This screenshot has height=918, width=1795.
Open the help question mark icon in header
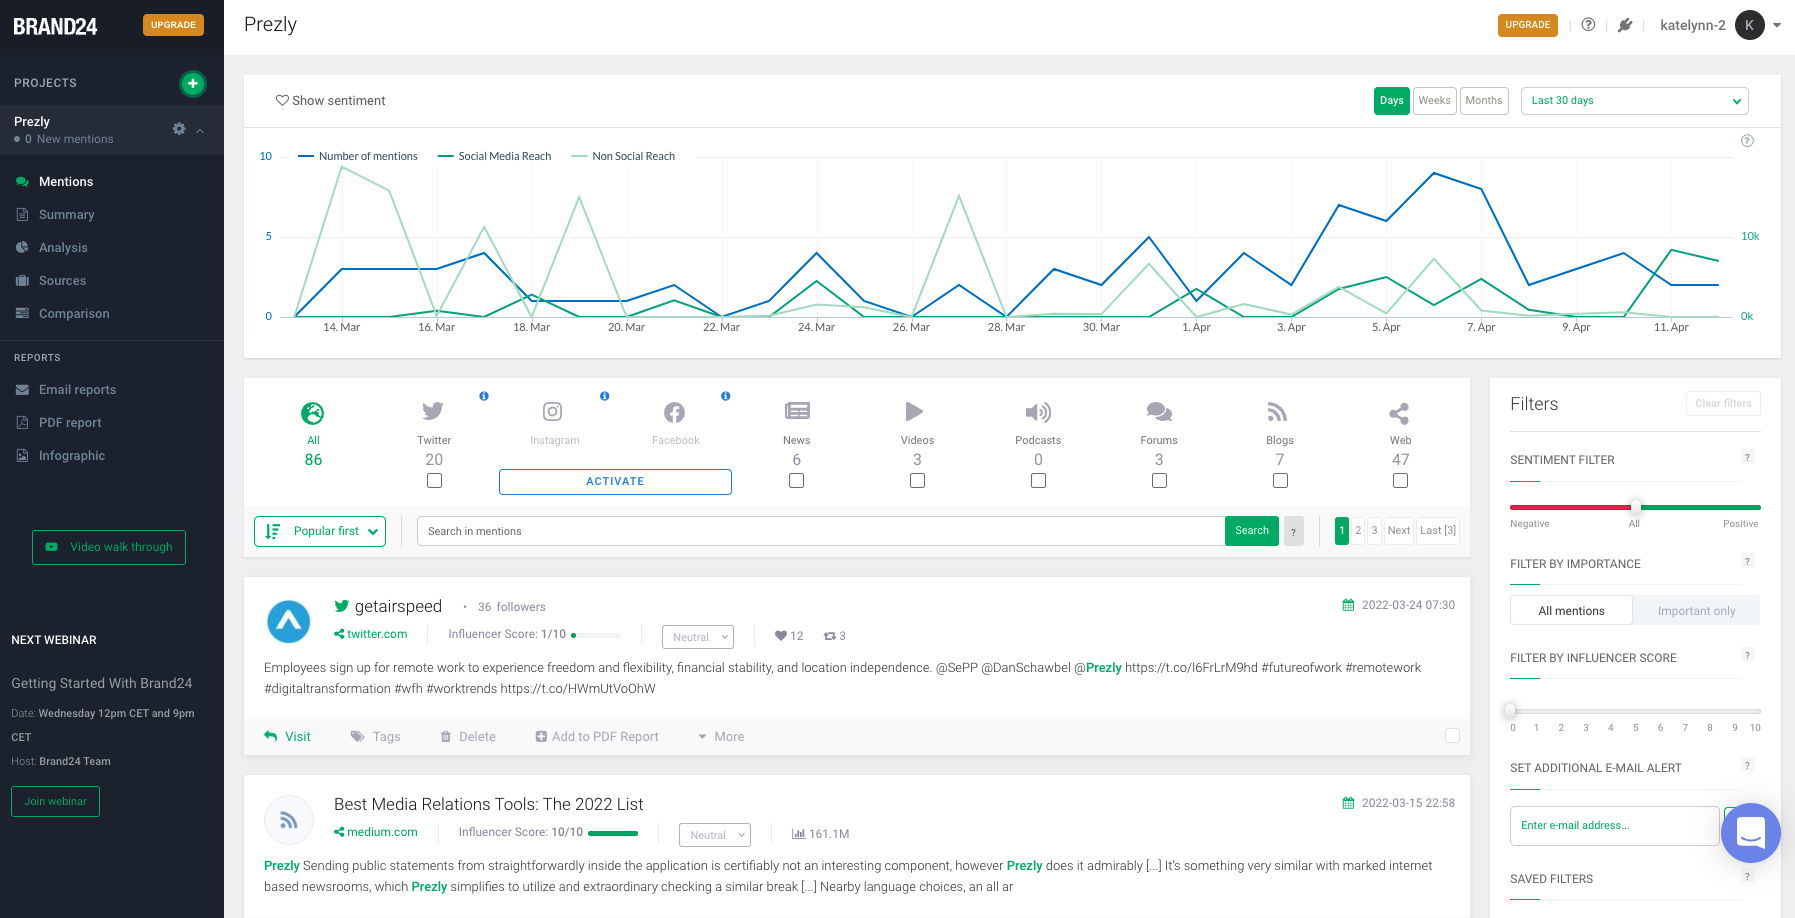1588,25
